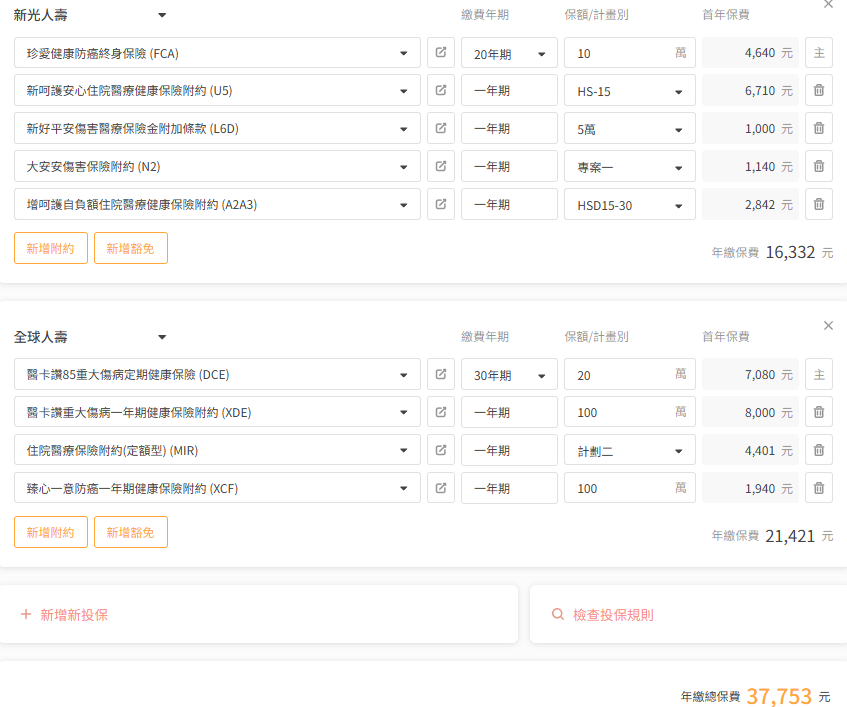847x707 pixels.
Task: Expand product selector 臻心一意防癌一年期健康保險附約 (XCF)
Action: (217, 488)
